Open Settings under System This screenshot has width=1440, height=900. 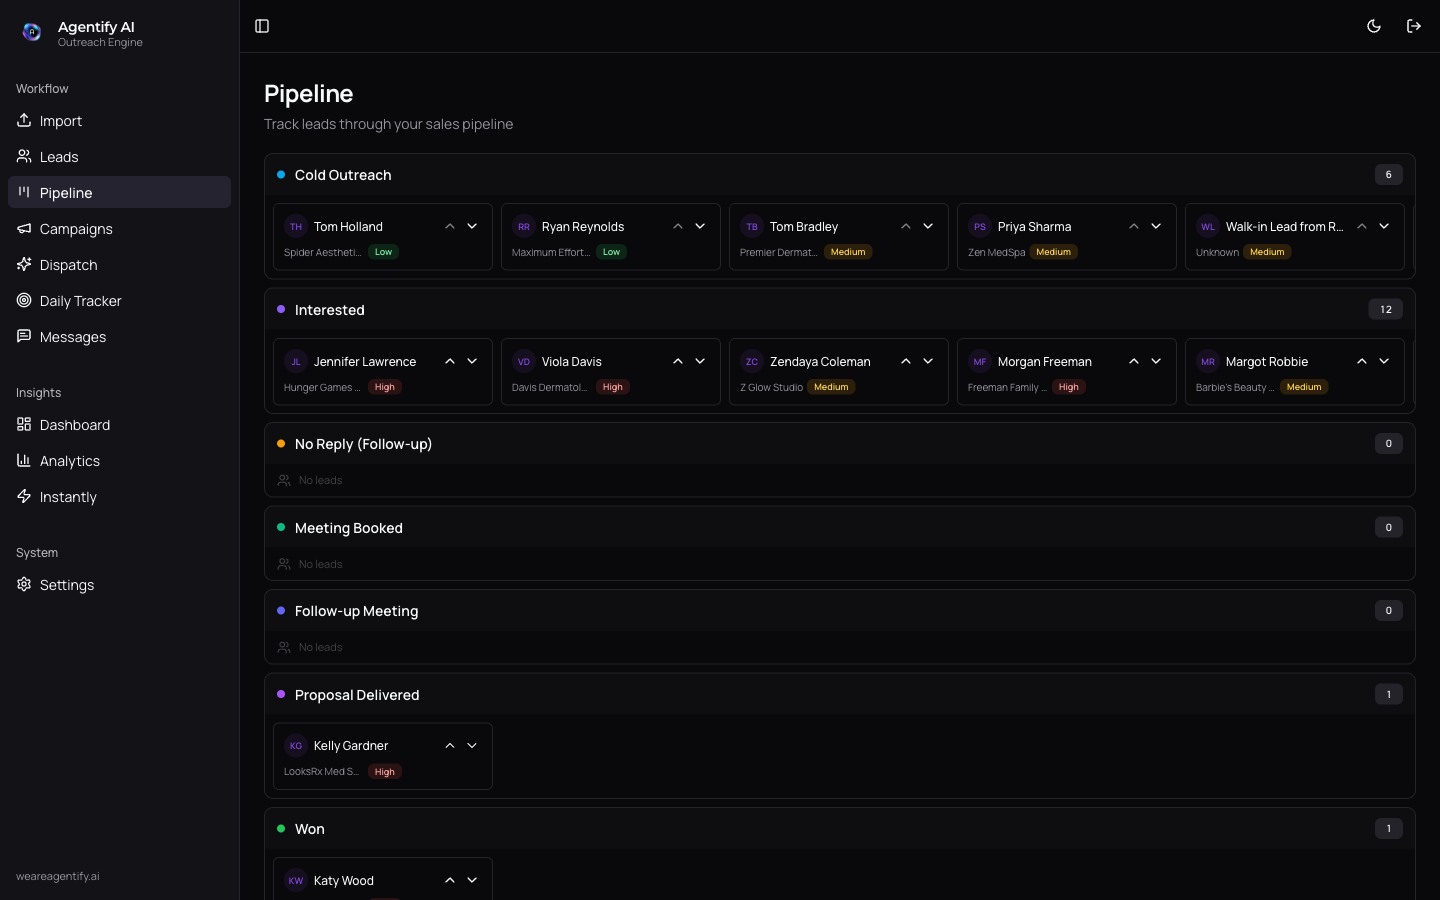point(66,584)
